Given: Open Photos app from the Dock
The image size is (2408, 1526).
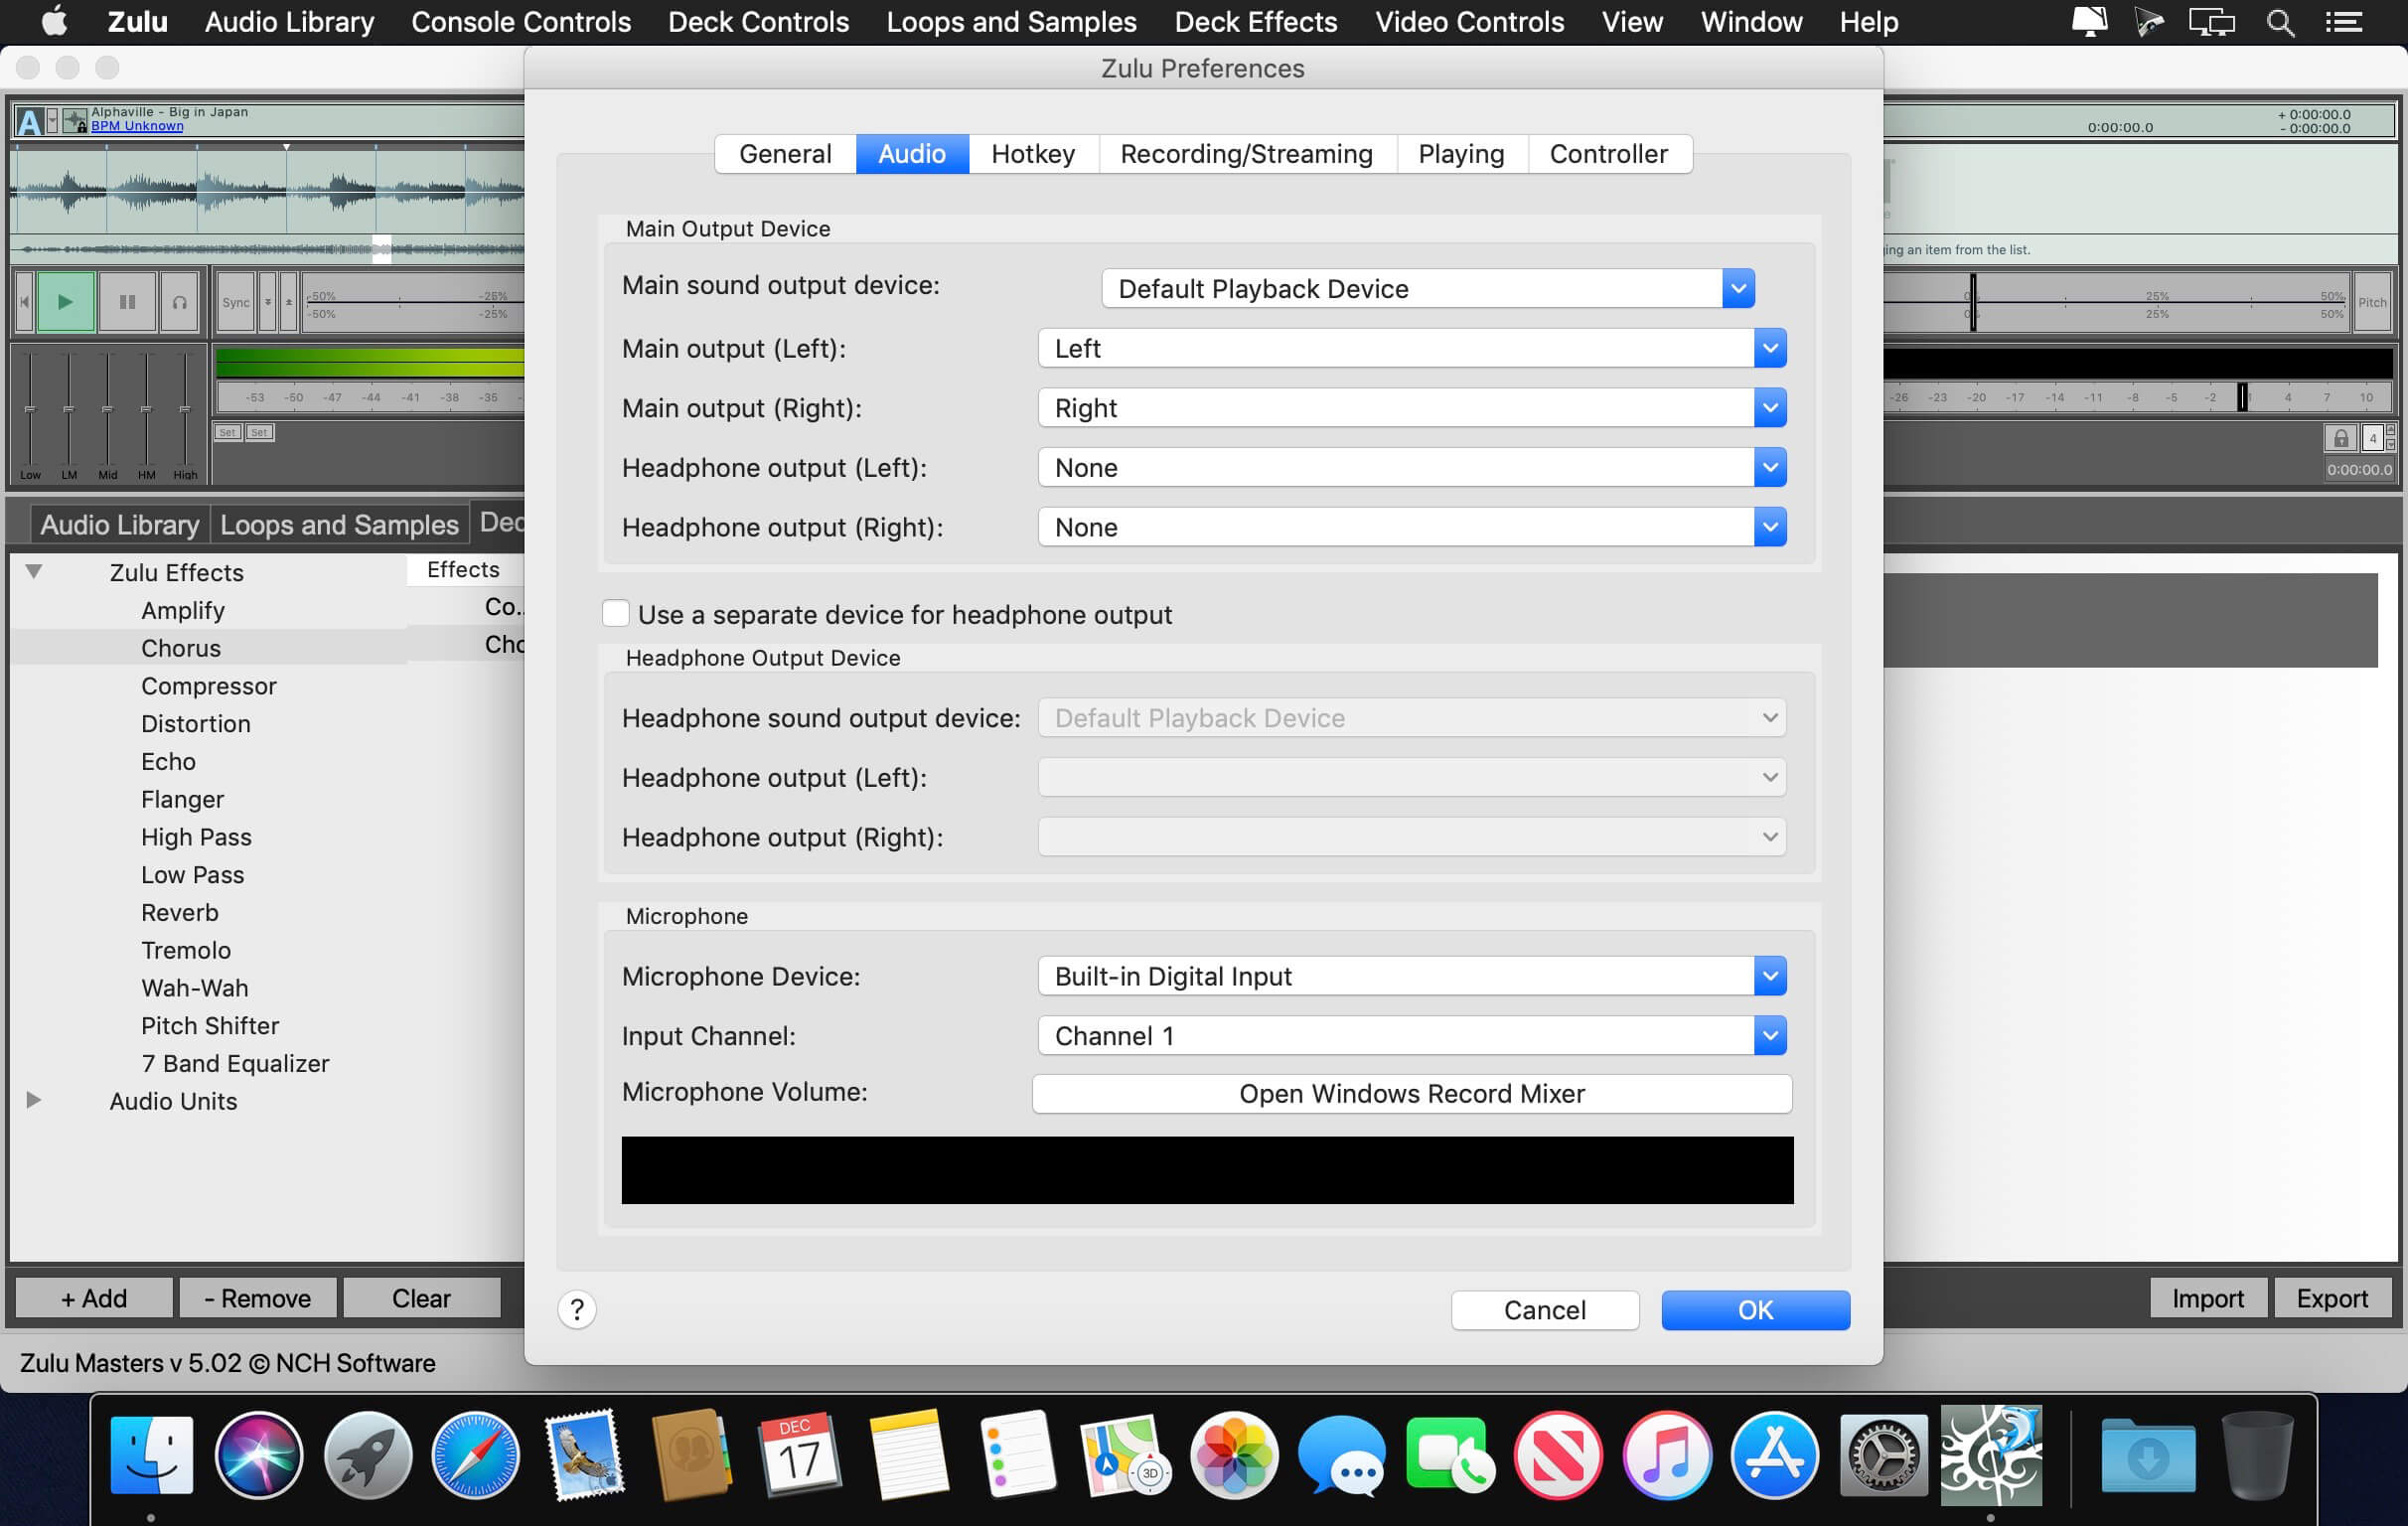Looking at the screenshot, I should (x=1234, y=1454).
